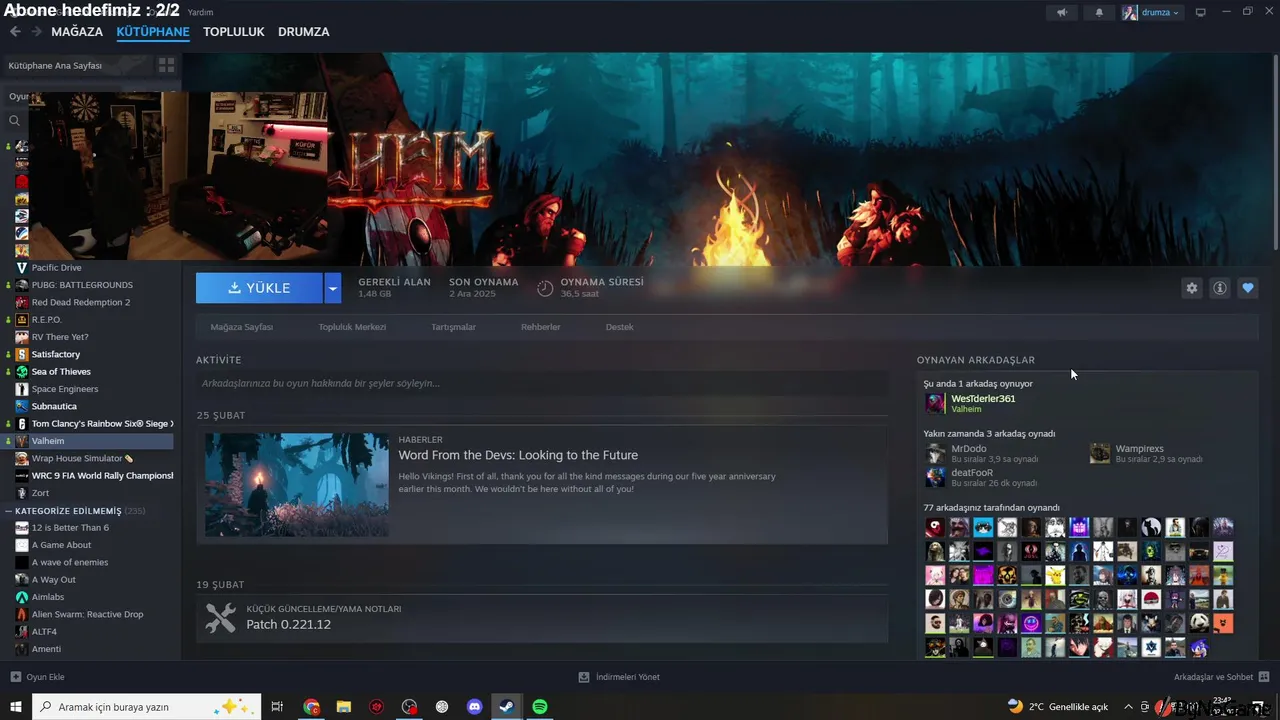The width and height of the screenshot is (1280, 720).
Task: Open Tartışmalar link
Action: coord(453,327)
